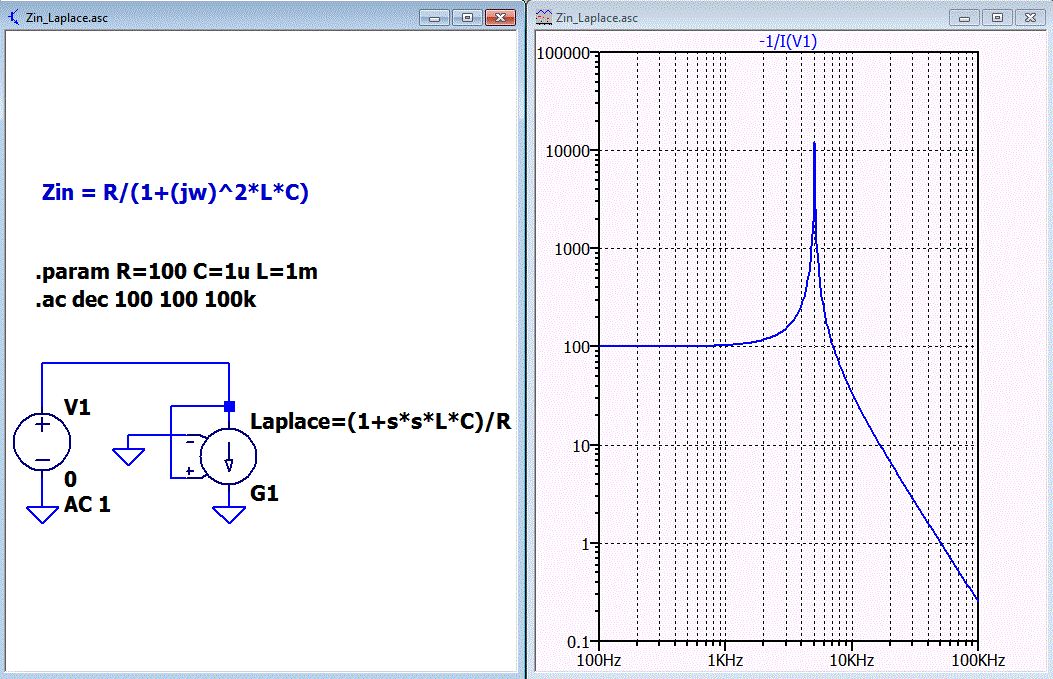Close the waveform plot window
1053x679 pixels.
1027,17
